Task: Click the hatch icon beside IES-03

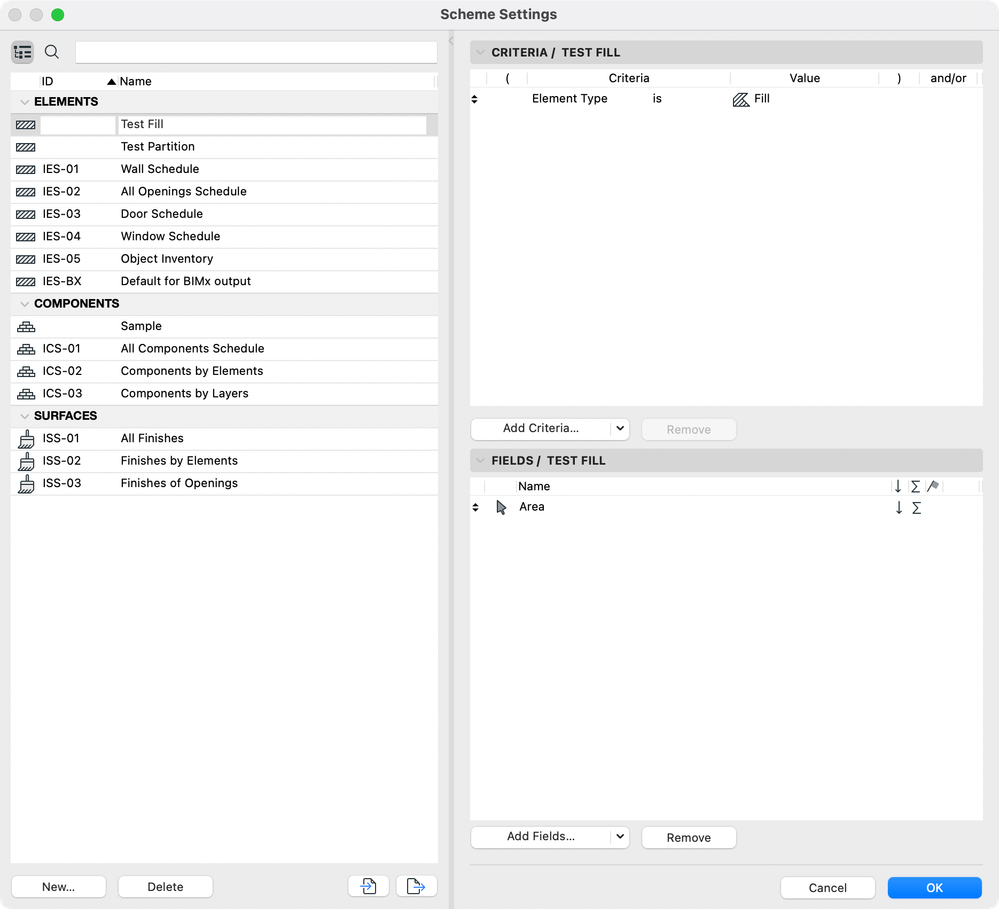Action: tap(25, 214)
